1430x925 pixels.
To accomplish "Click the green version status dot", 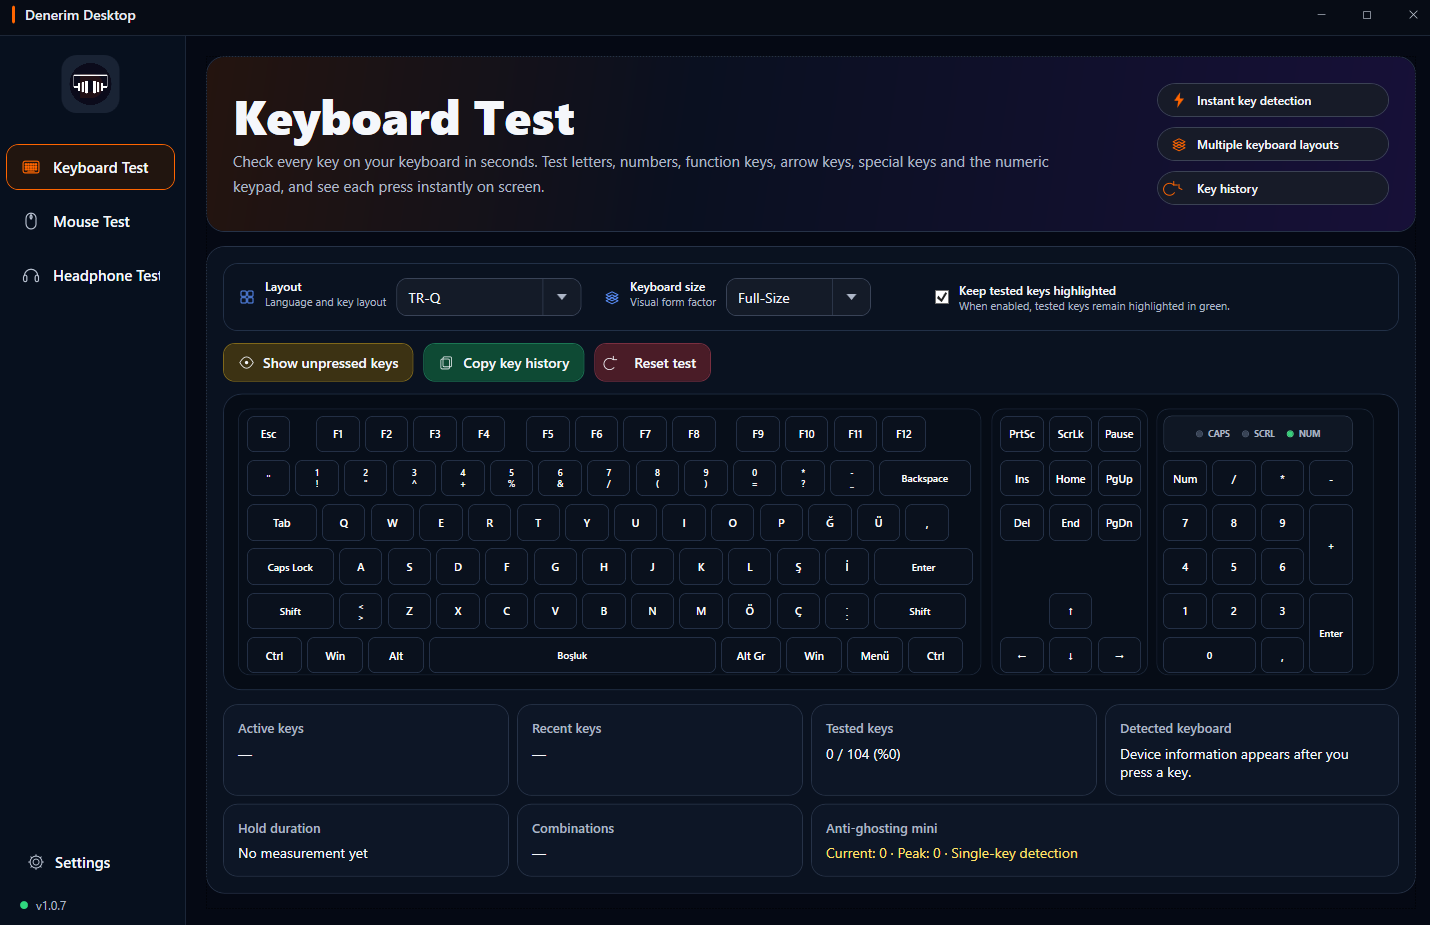I will tap(24, 905).
